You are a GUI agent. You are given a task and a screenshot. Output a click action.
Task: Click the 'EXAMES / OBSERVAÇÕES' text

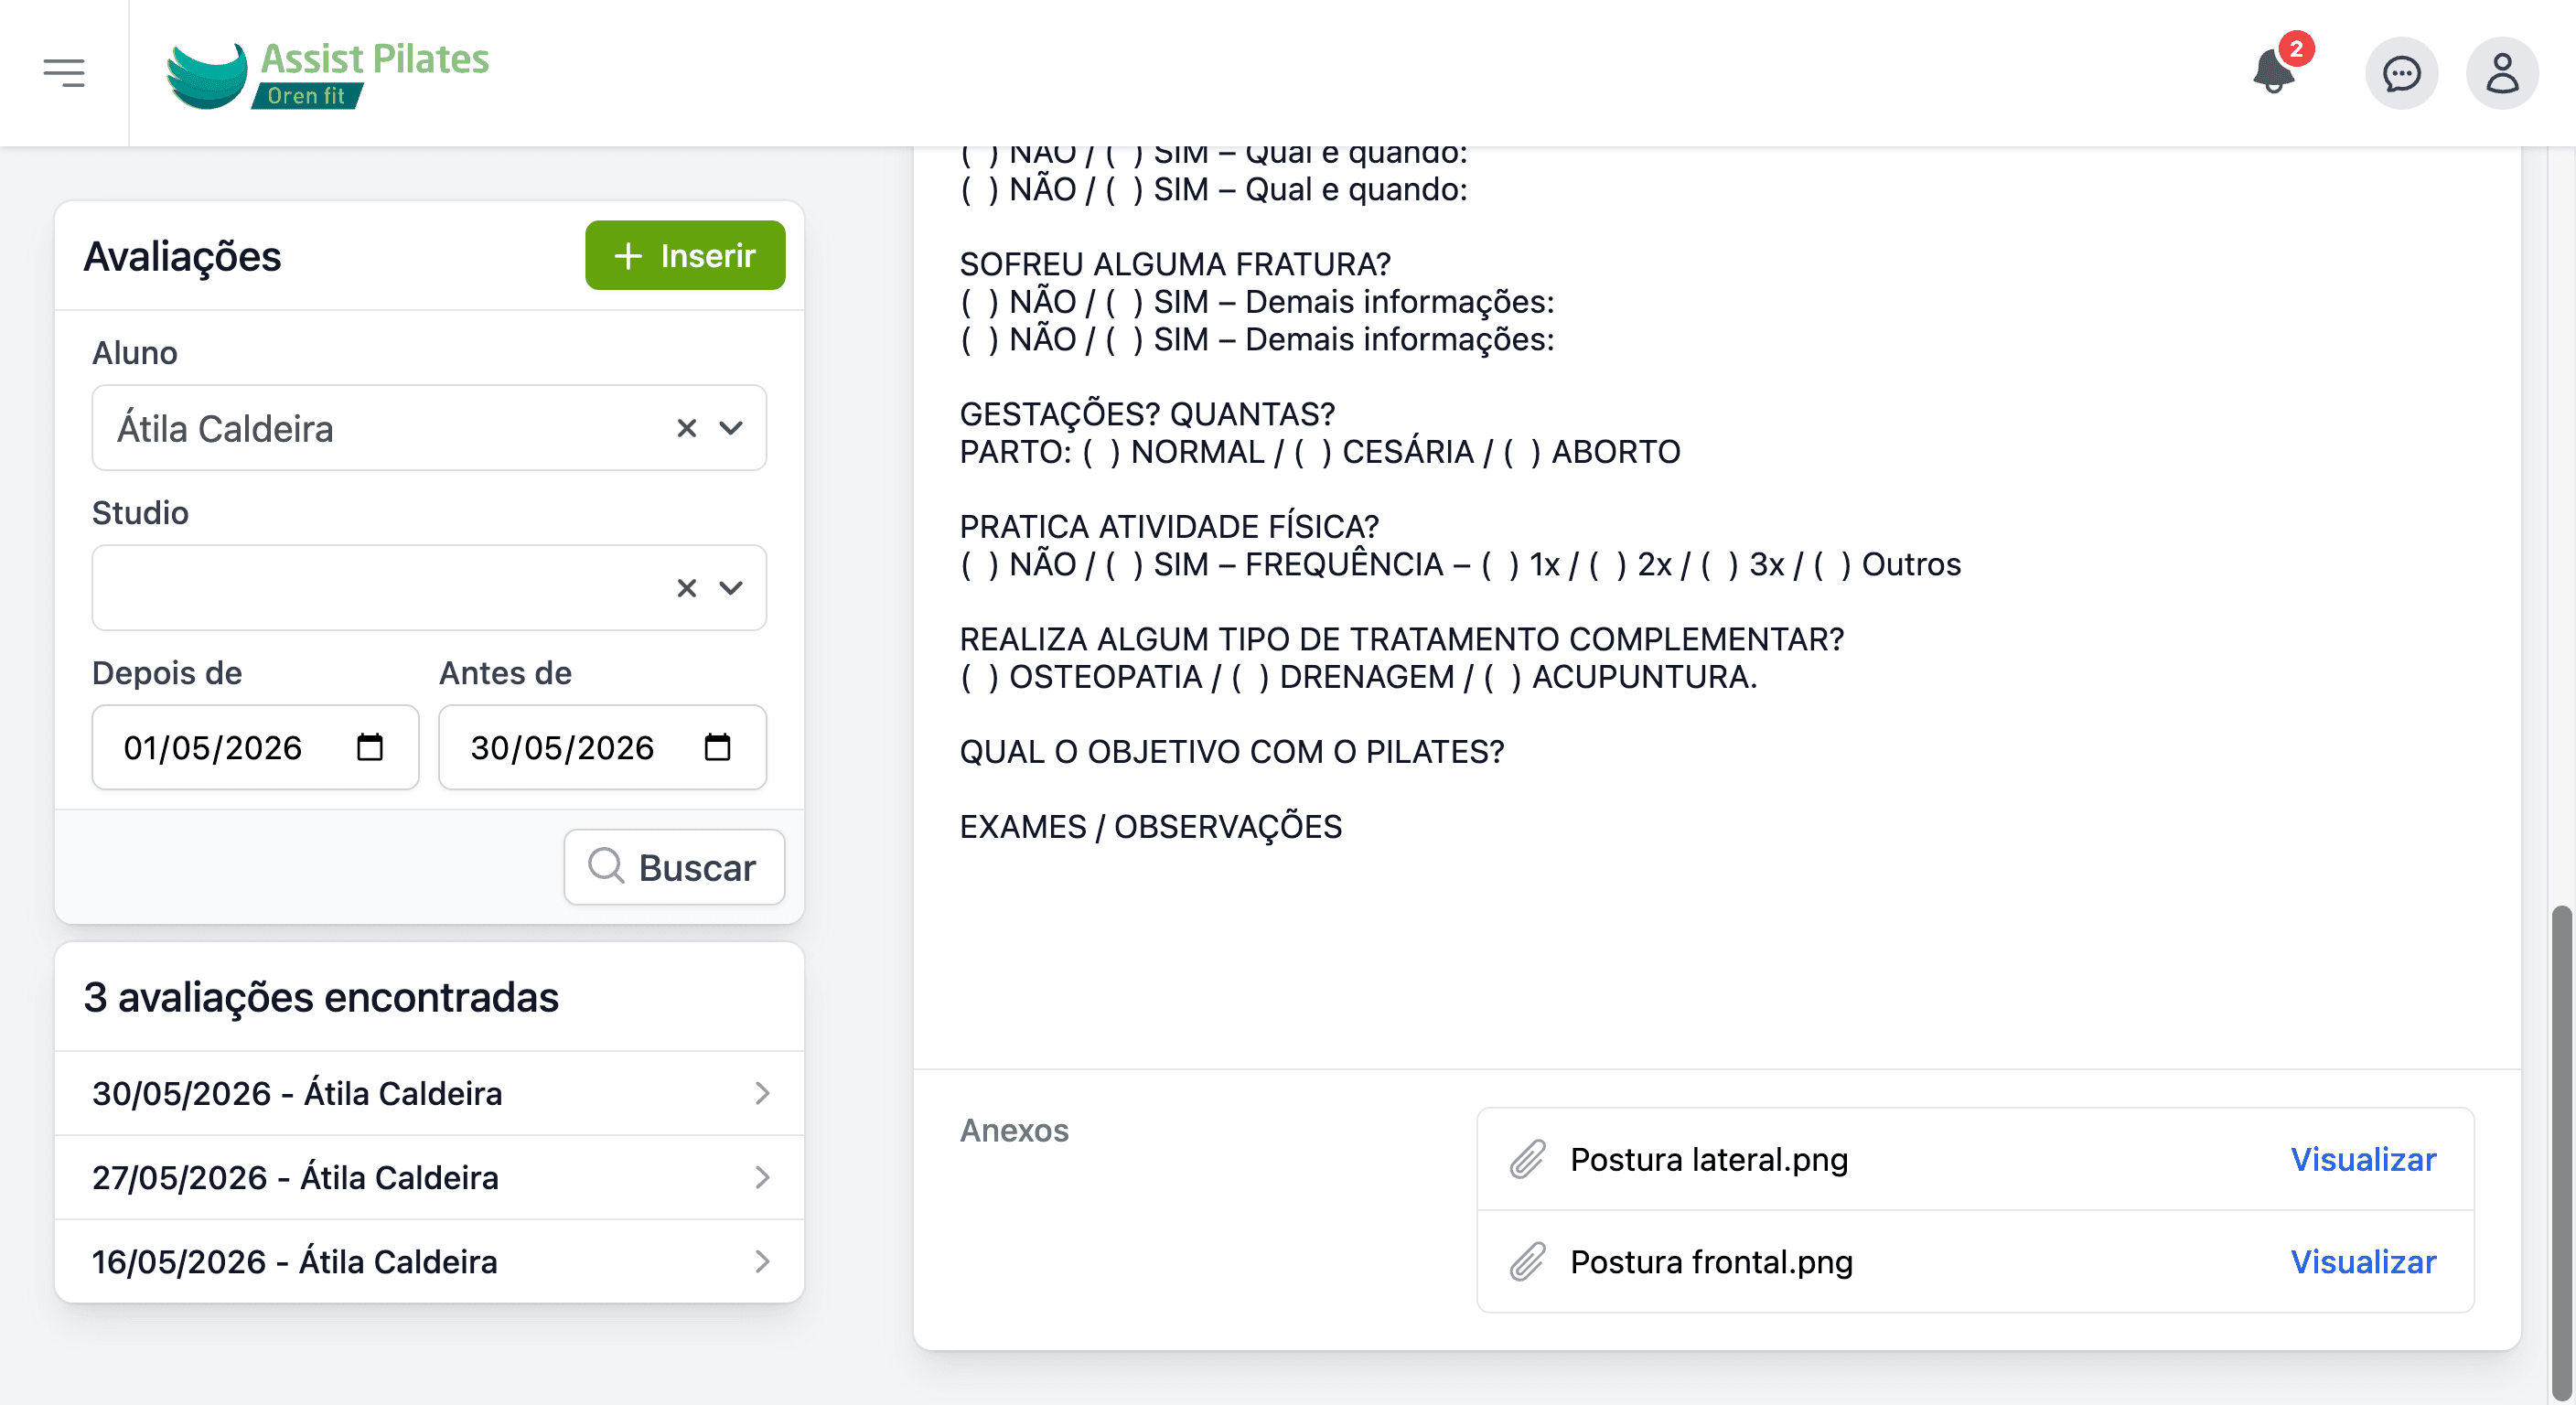click(x=1151, y=826)
